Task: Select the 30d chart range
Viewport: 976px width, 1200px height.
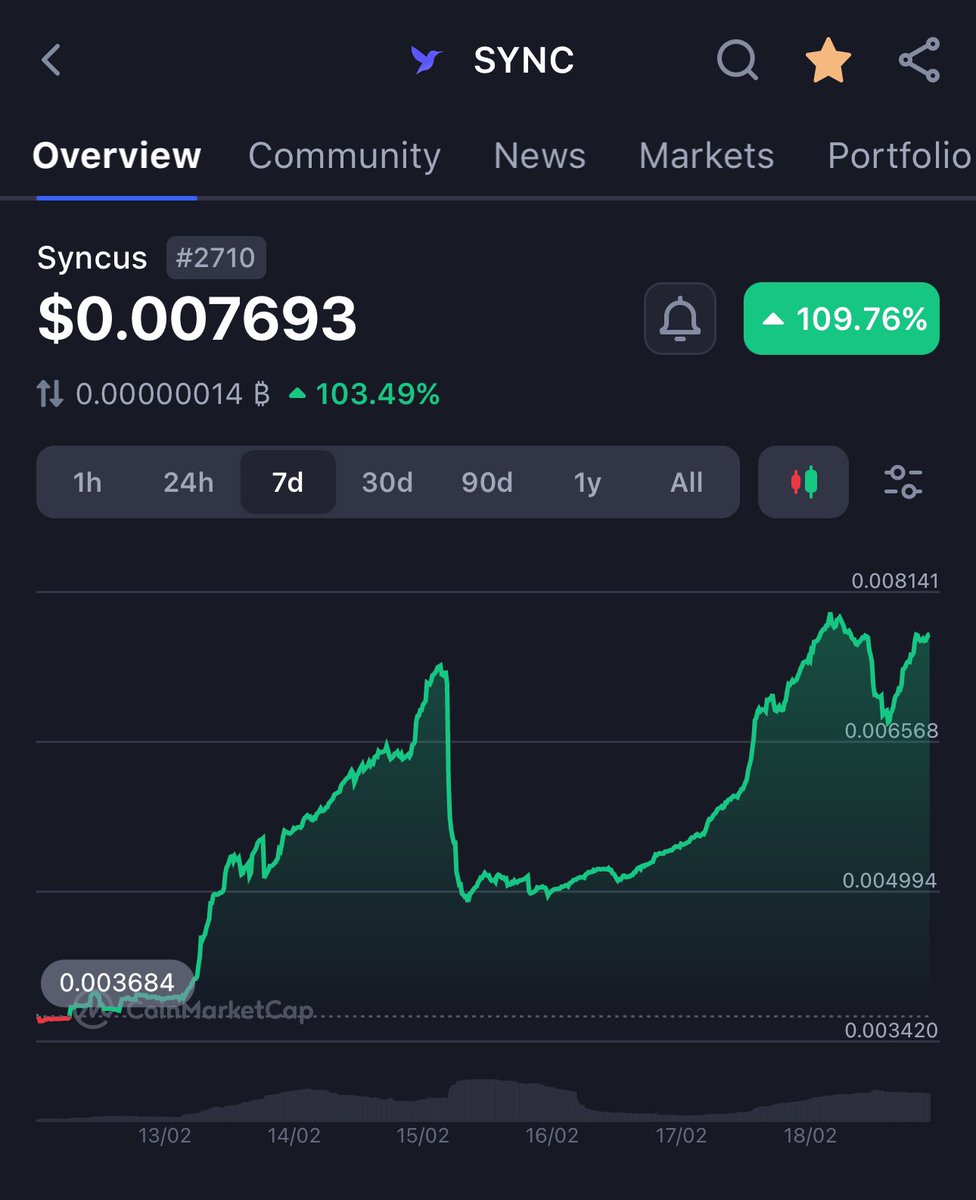Action: point(387,482)
